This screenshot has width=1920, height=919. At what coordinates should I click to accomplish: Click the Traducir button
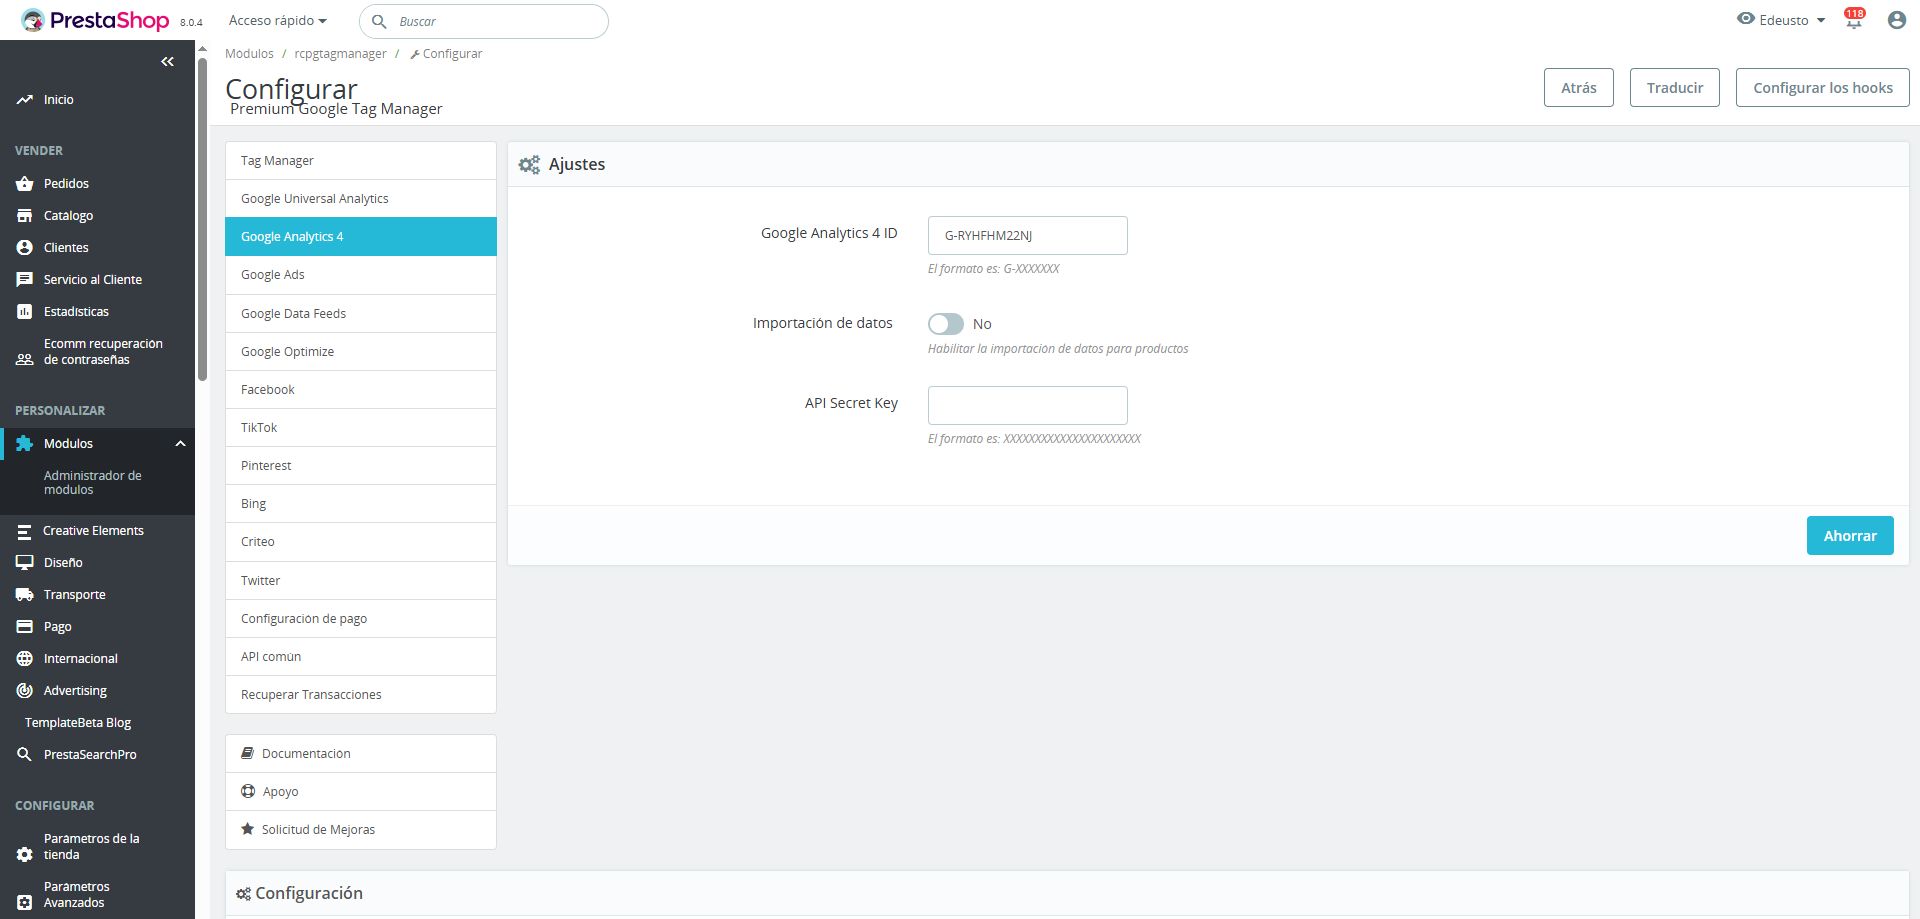coord(1675,88)
